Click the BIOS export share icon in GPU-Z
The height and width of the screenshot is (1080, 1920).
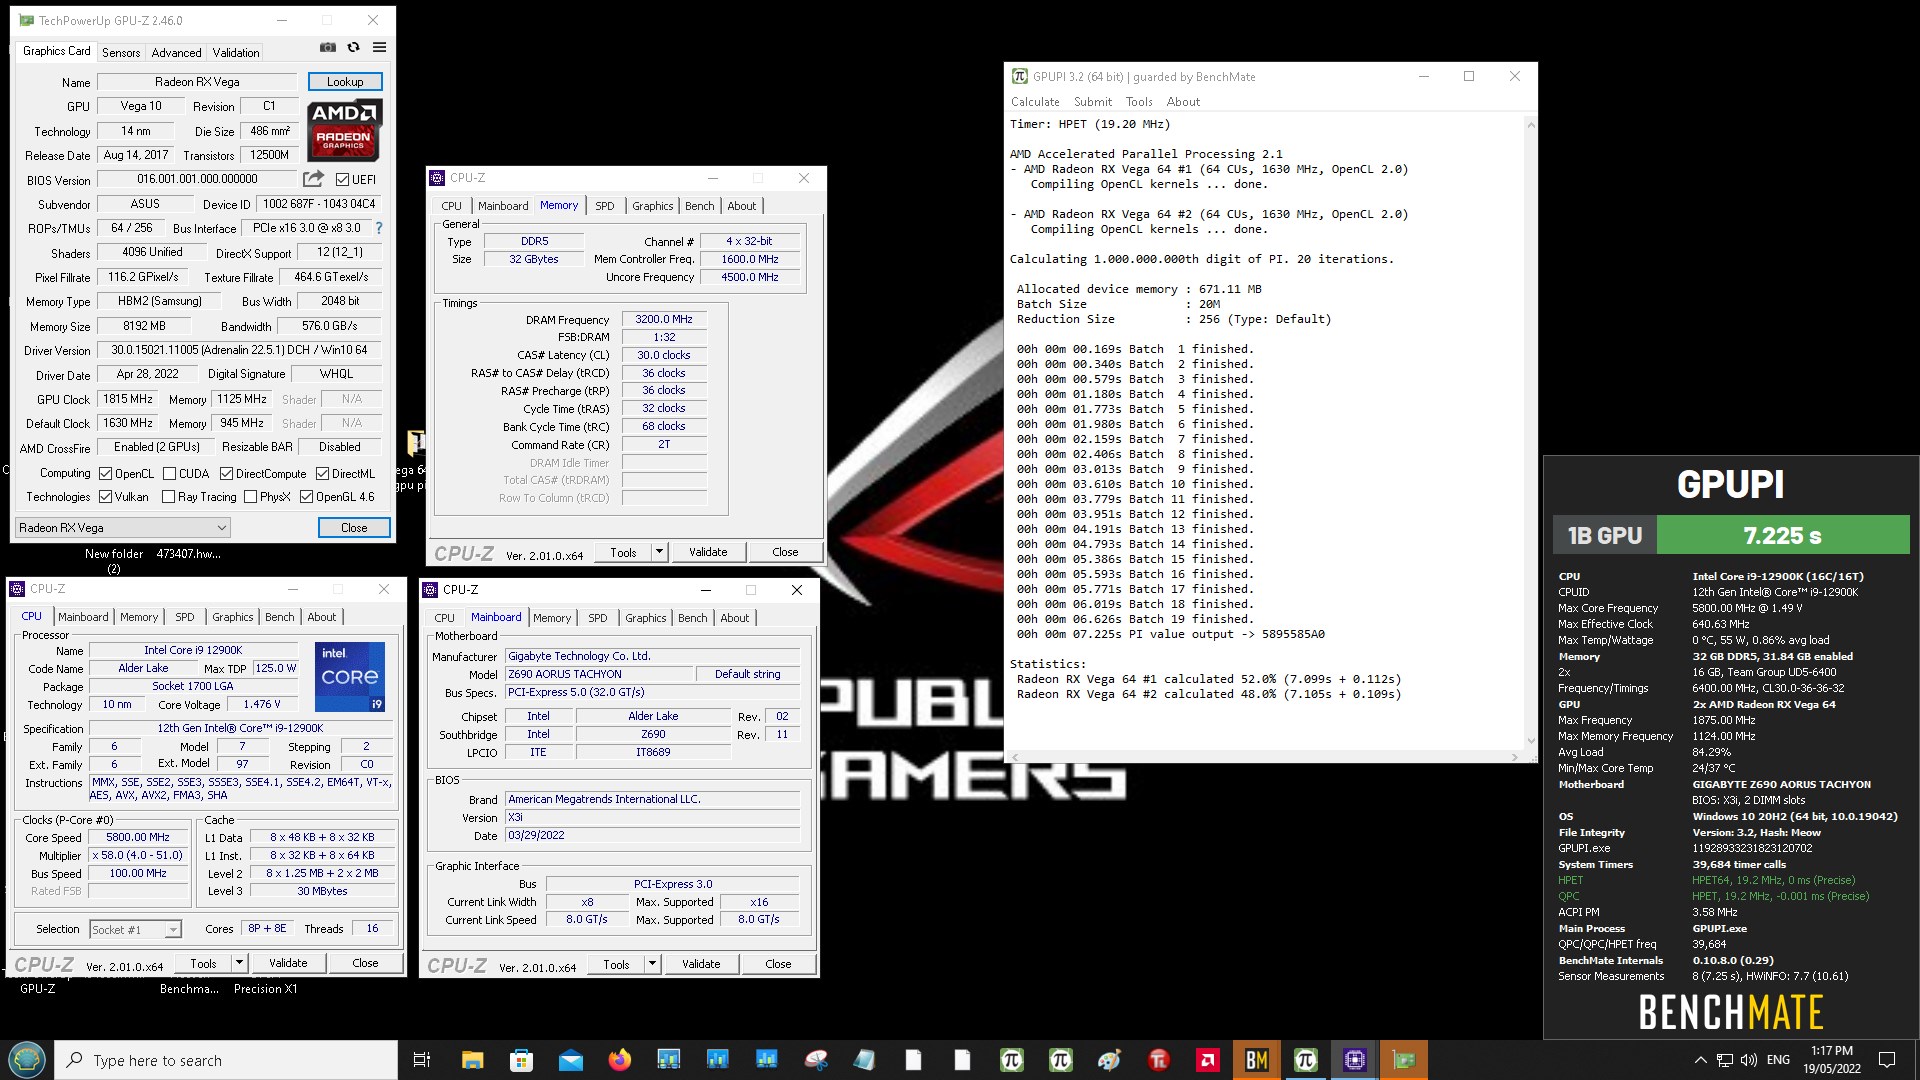pos(314,179)
